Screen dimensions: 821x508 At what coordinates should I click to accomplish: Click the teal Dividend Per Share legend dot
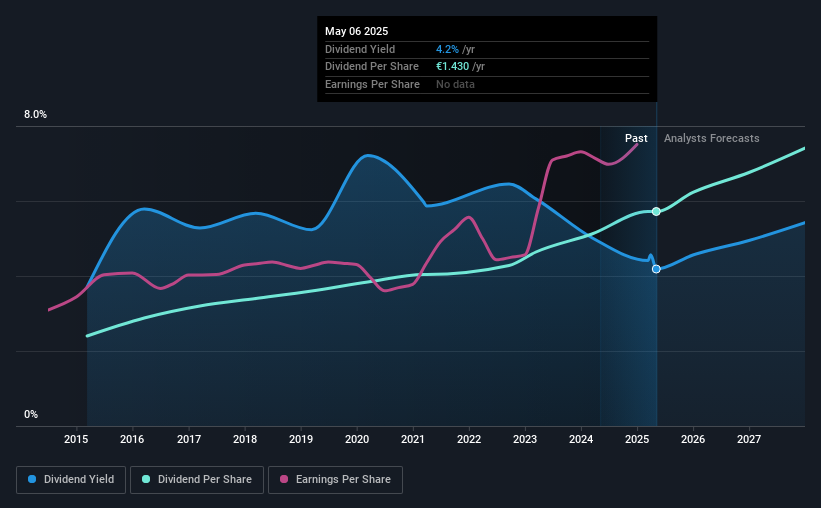coord(146,479)
